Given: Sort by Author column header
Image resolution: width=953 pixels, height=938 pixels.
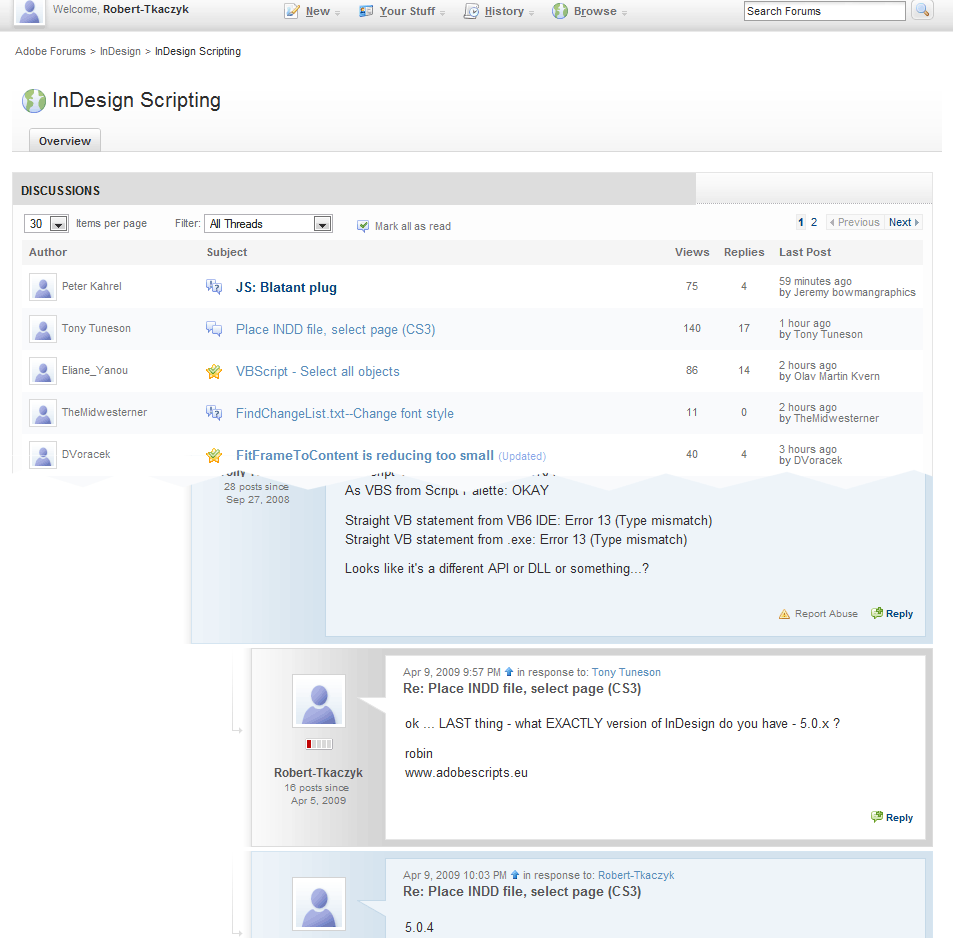Looking at the screenshot, I should pyautogui.click(x=48, y=252).
